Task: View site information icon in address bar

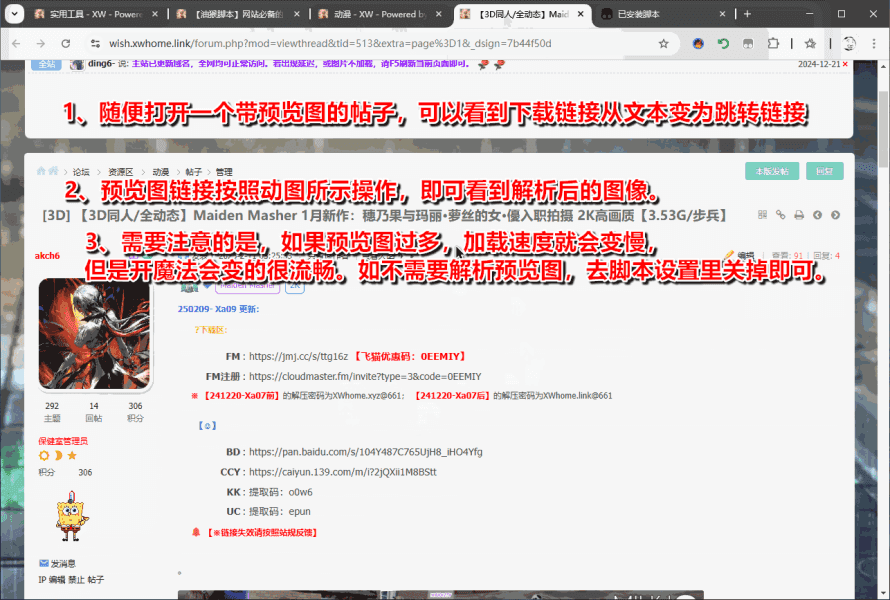Action: coord(95,44)
